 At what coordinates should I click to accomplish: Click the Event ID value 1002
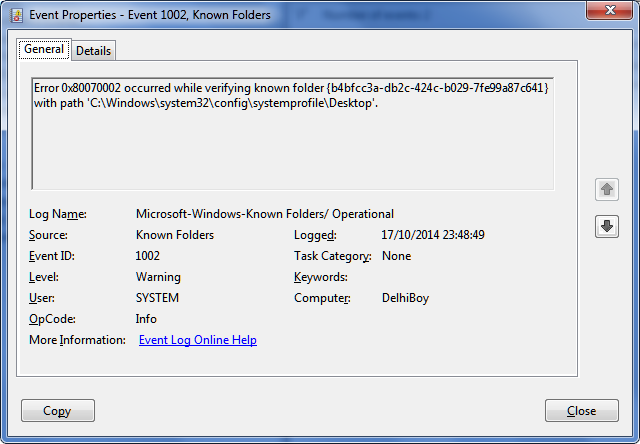click(x=147, y=256)
